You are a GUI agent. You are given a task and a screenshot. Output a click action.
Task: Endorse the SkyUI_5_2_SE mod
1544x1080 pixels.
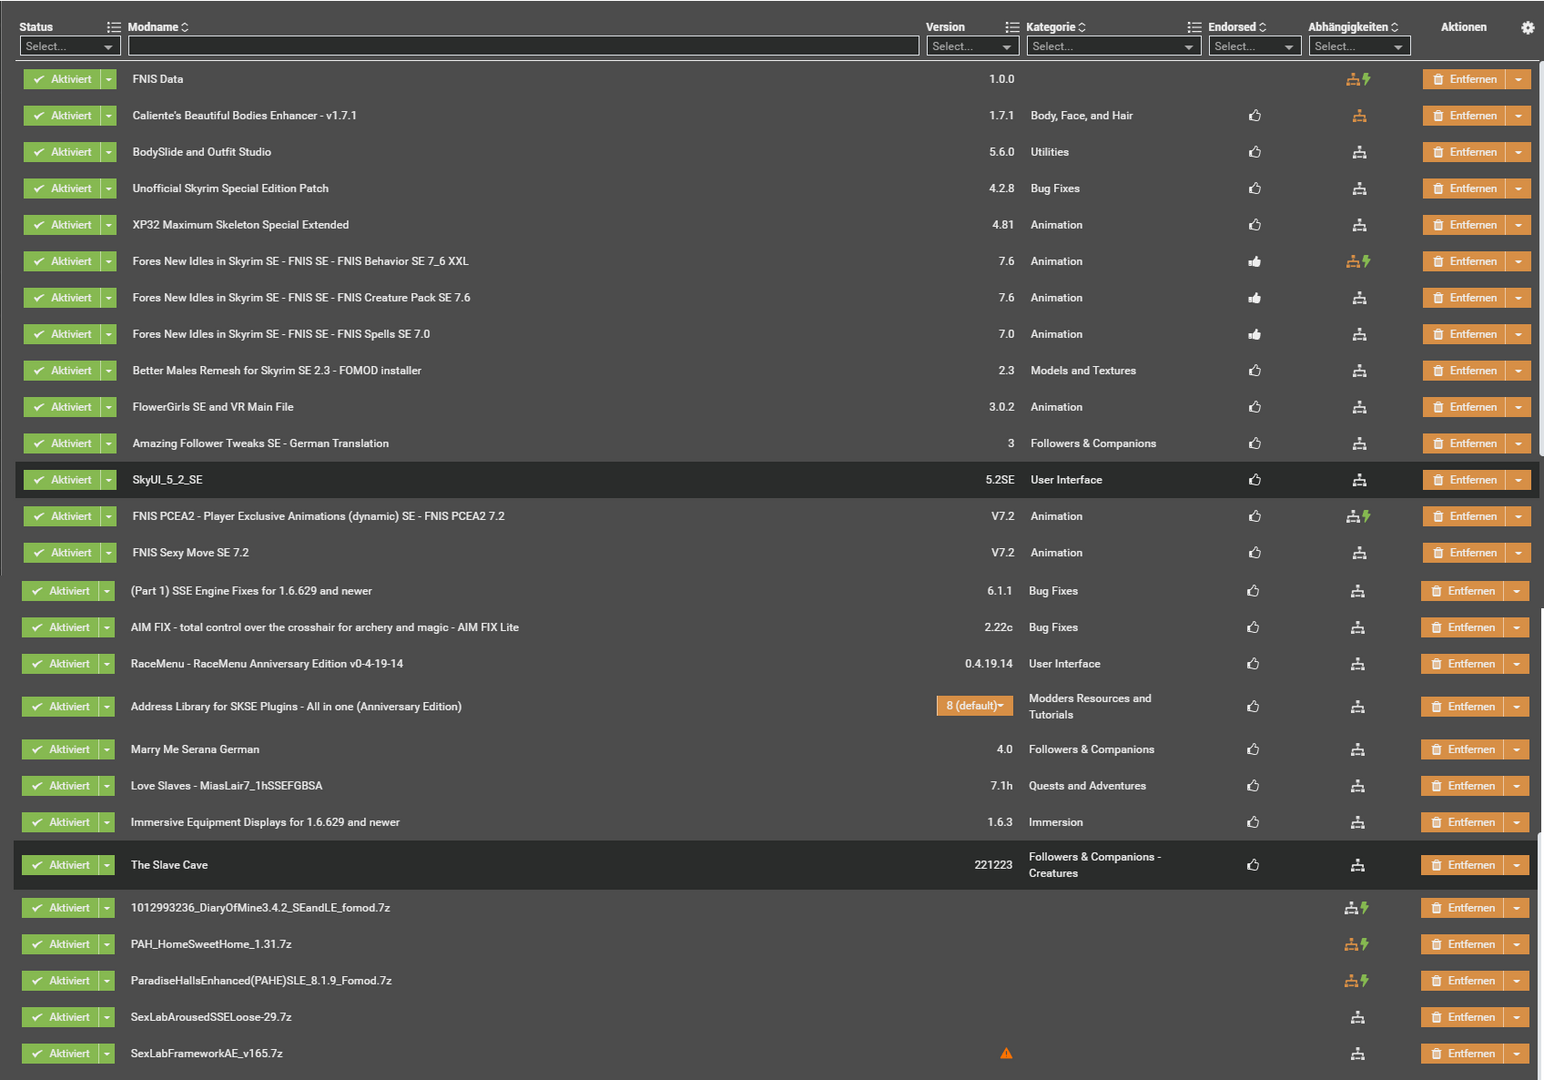1254,480
